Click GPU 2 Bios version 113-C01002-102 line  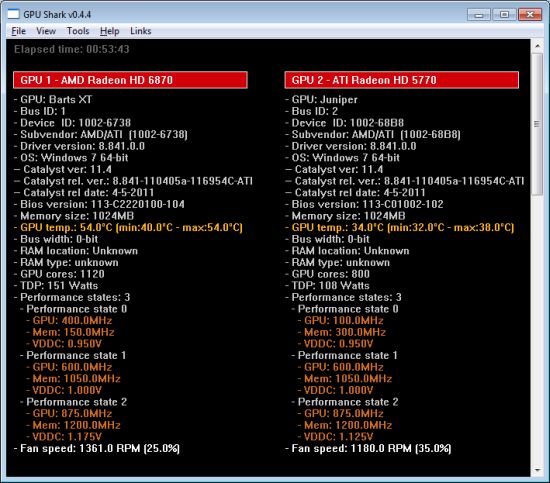tap(364, 204)
